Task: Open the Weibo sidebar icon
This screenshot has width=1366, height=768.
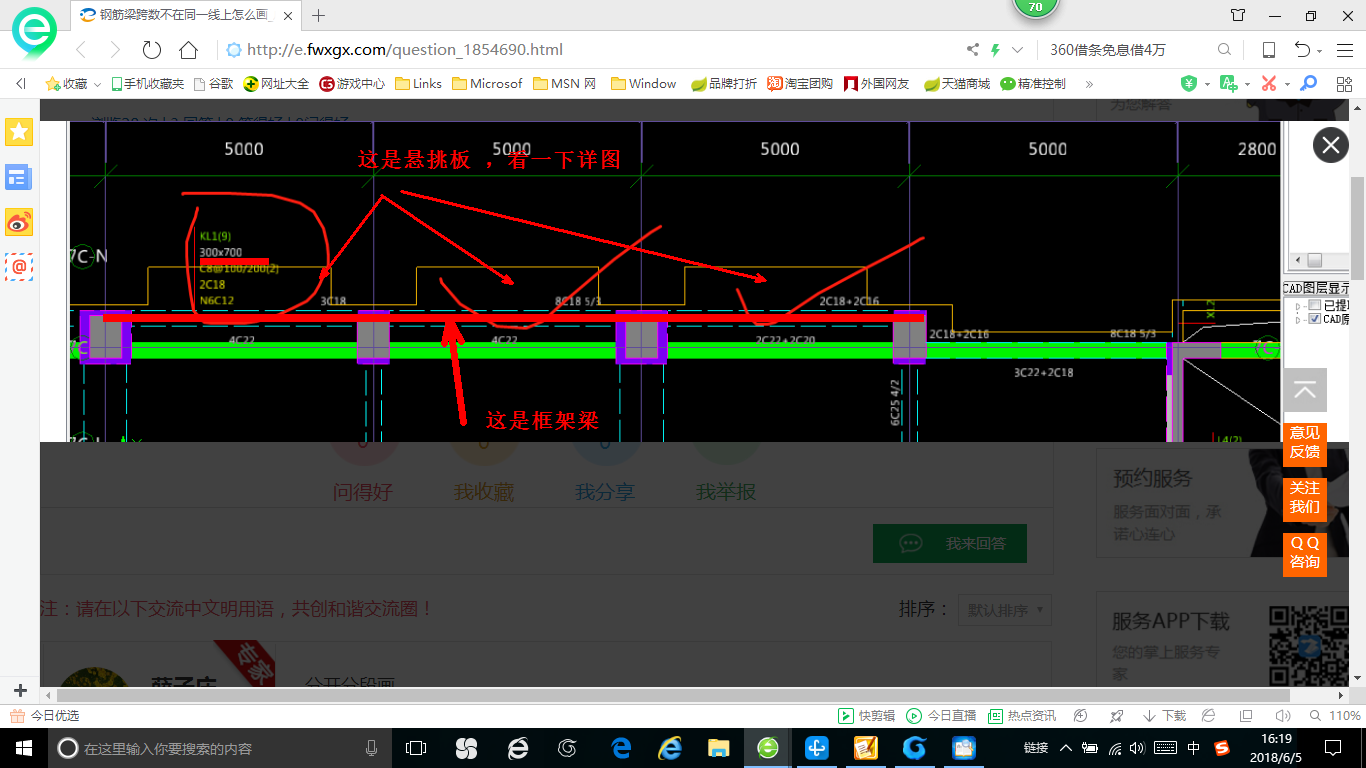Action: coord(19,222)
